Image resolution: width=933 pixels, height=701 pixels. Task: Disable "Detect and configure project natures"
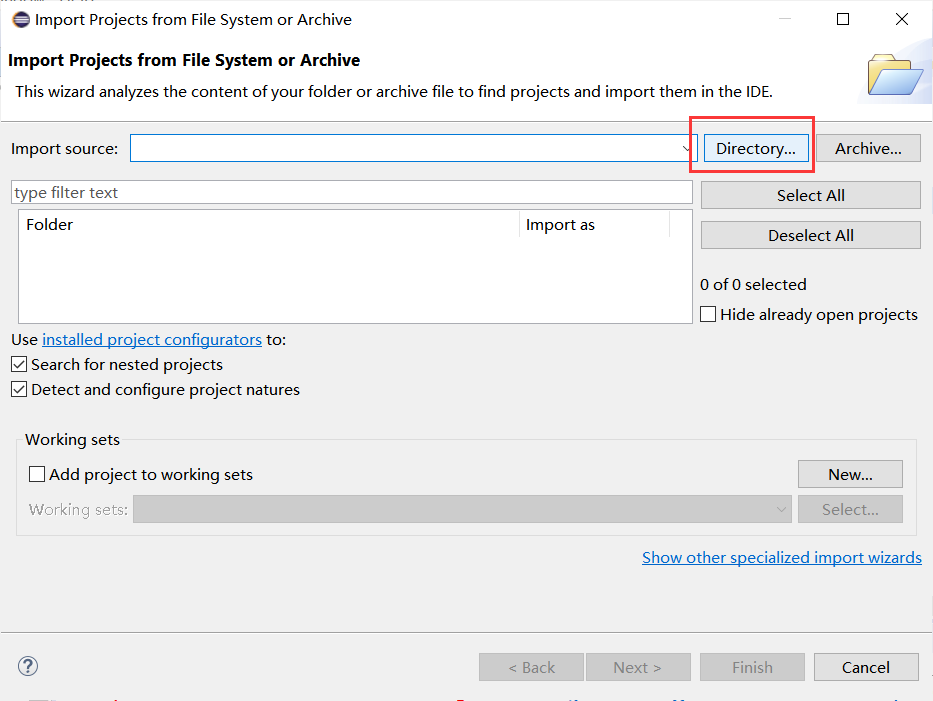[x=18, y=390]
